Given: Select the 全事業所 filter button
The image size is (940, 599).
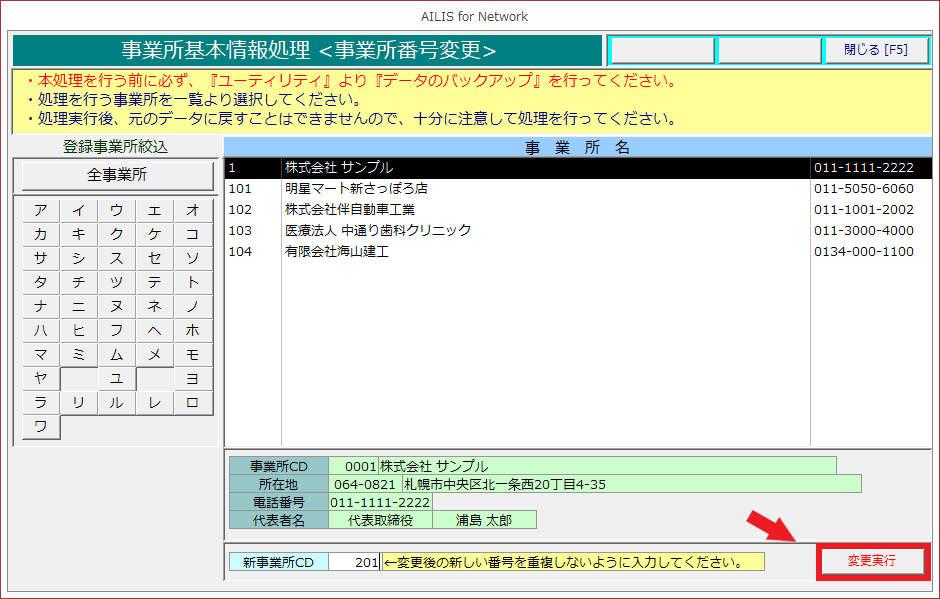Looking at the screenshot, I should 117,175.
